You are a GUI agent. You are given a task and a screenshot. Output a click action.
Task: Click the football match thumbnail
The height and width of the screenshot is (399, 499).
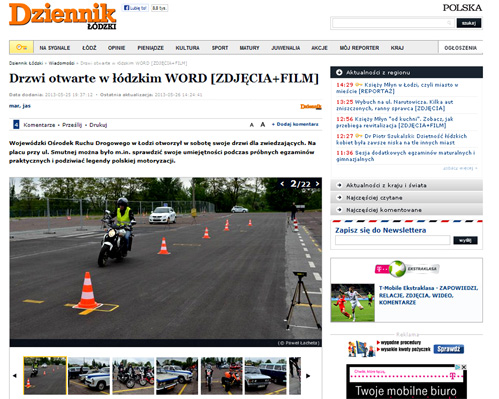[353, 303]
